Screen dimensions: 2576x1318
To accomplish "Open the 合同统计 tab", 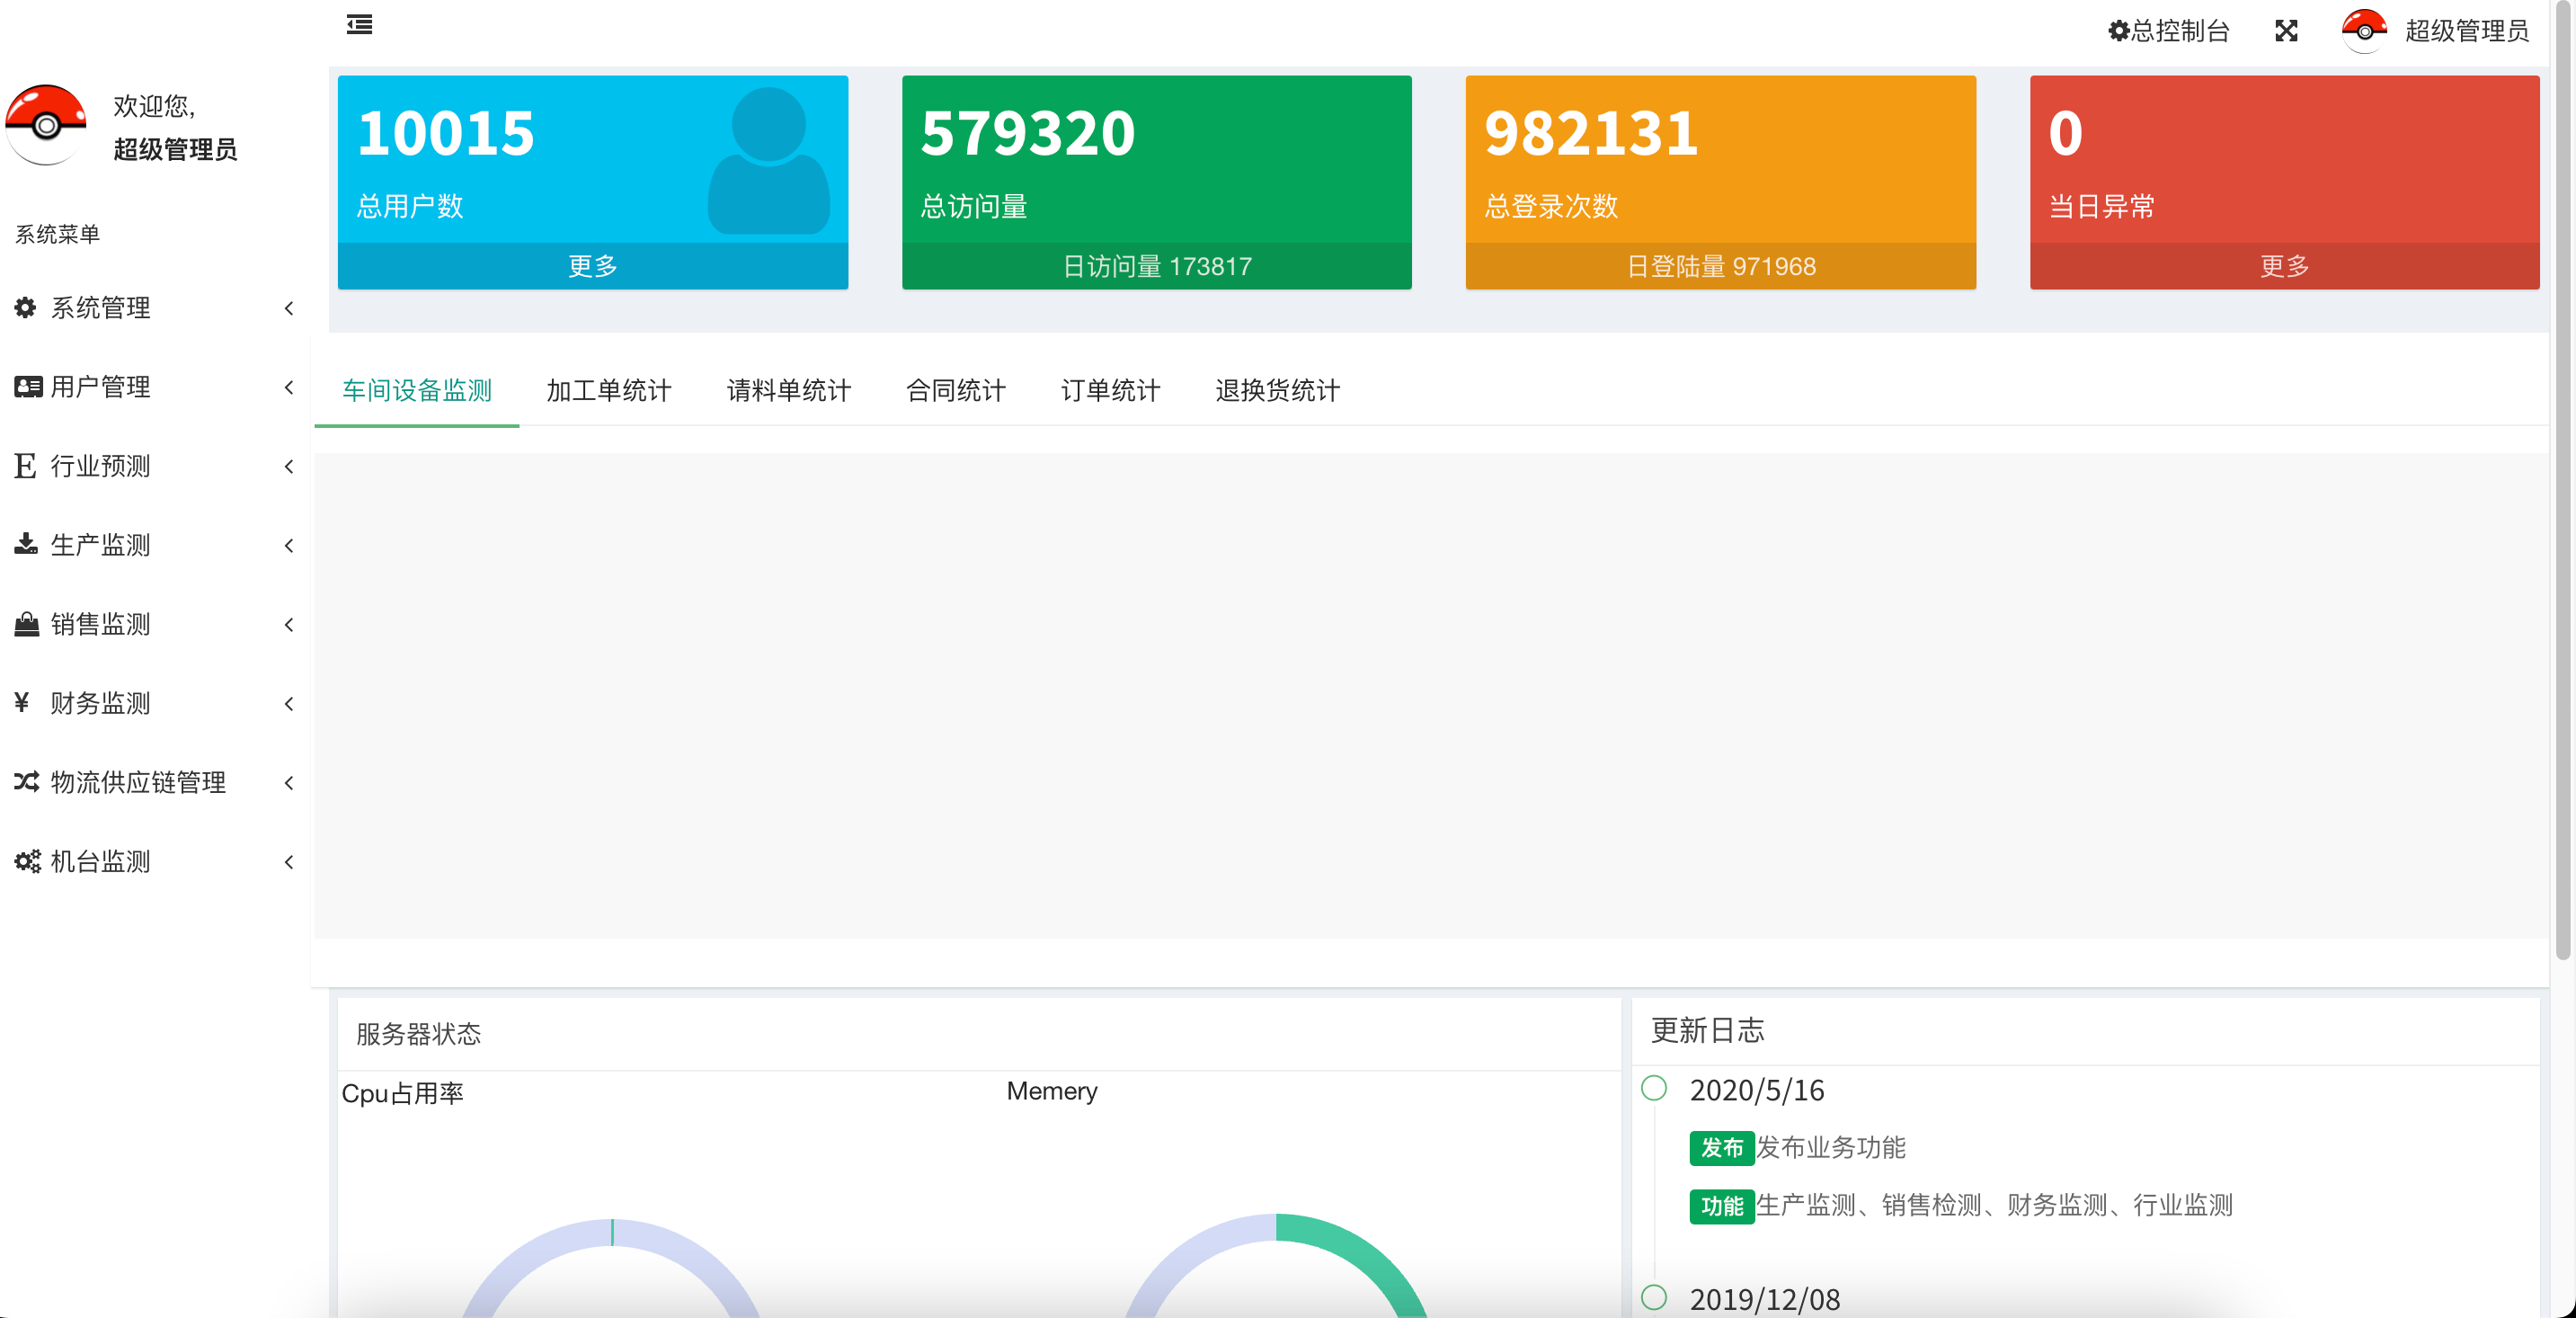I will click(x=956, y=390).
